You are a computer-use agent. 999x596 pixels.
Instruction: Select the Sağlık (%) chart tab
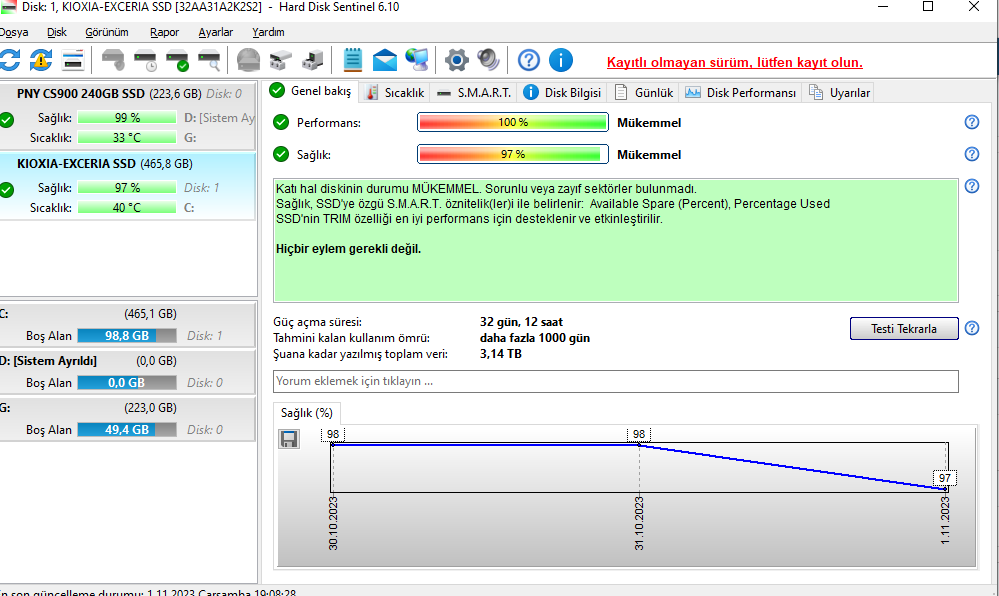point(307,413)
